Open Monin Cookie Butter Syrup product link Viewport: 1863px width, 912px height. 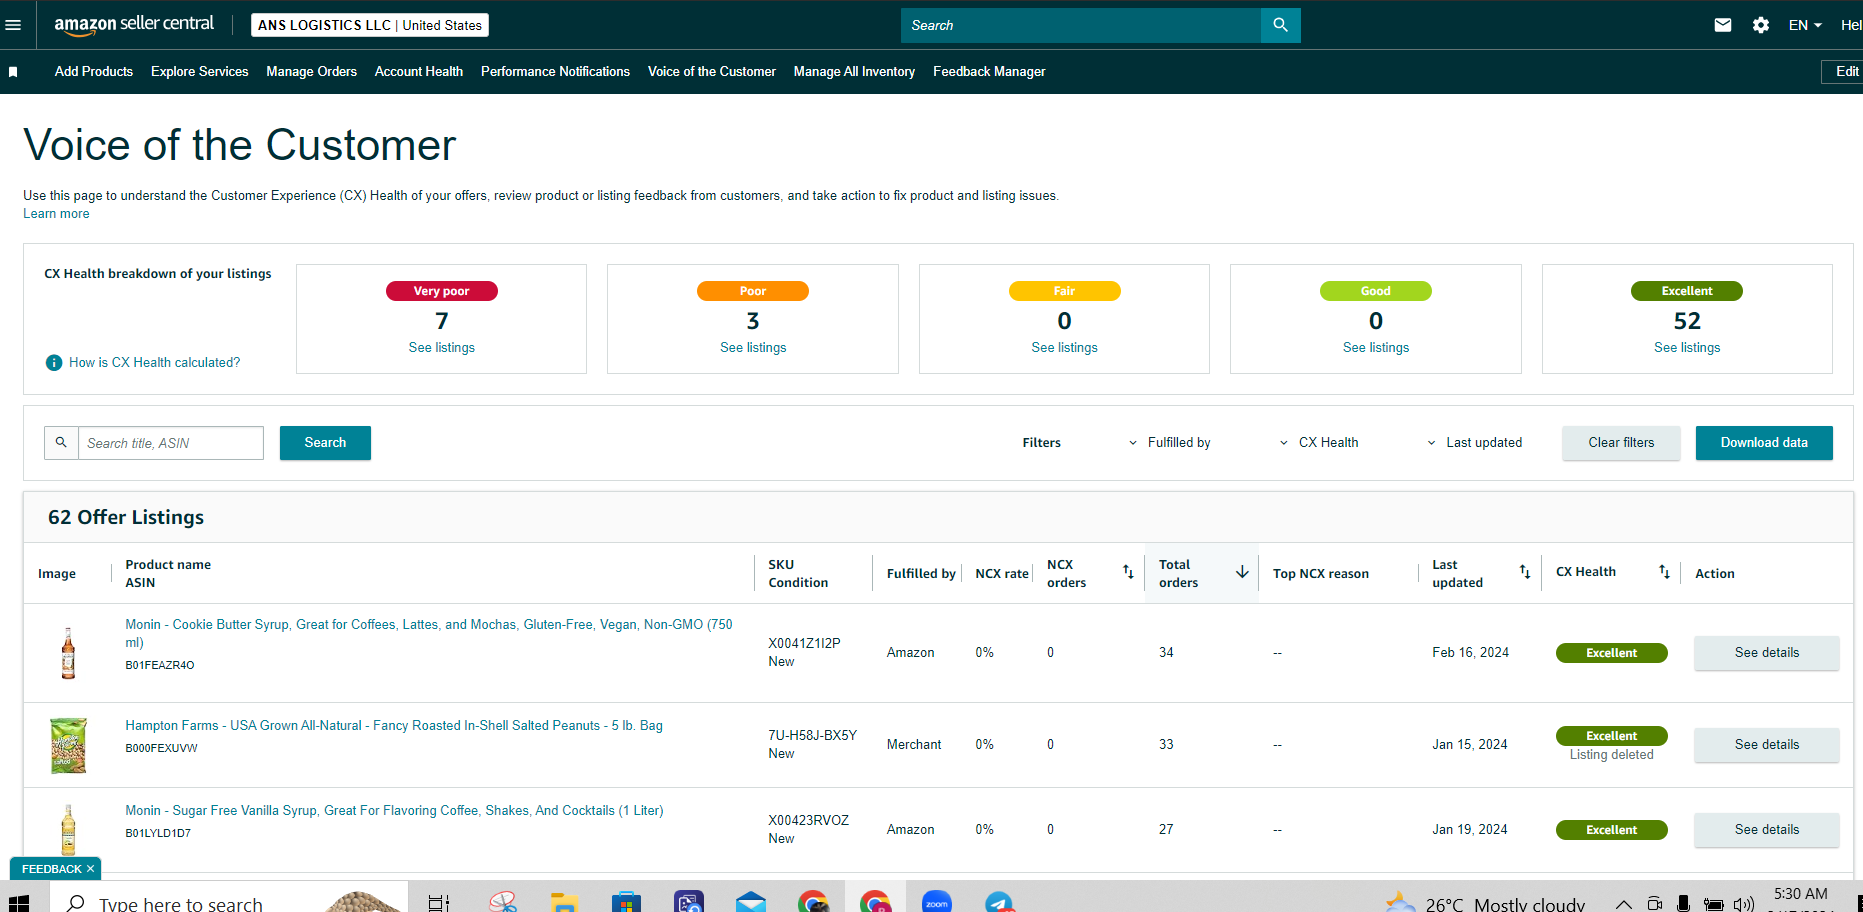(429, 633)
